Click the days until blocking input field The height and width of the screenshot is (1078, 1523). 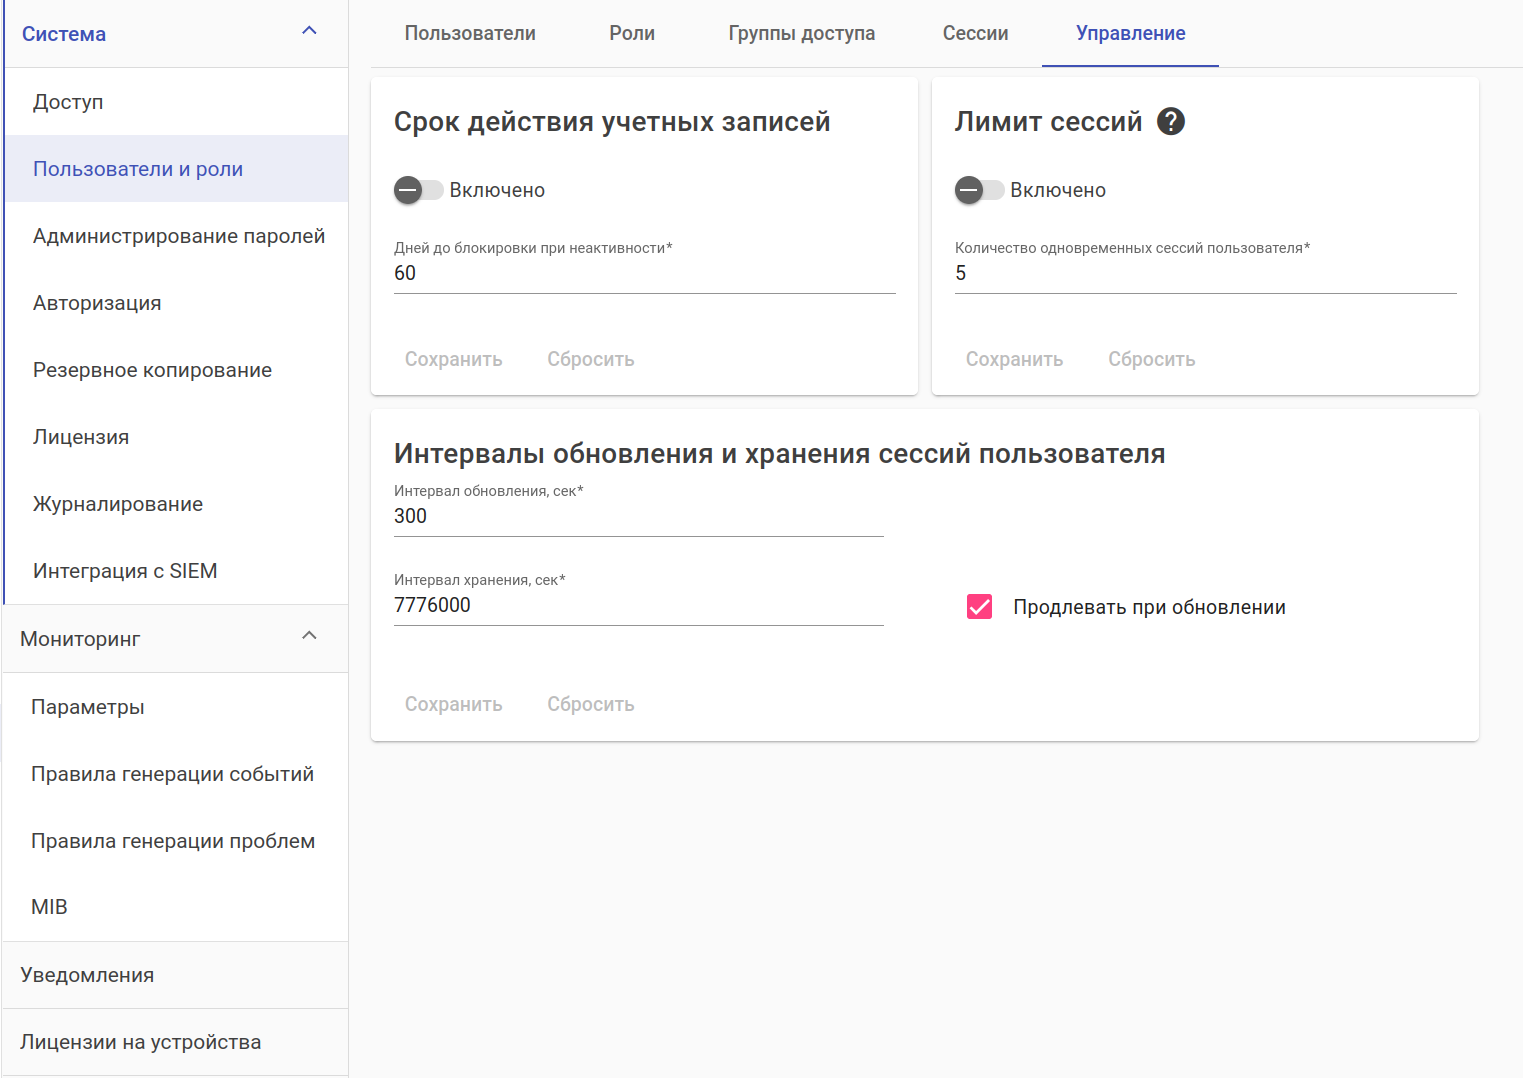pyautogui.click(x=644, y=274)
